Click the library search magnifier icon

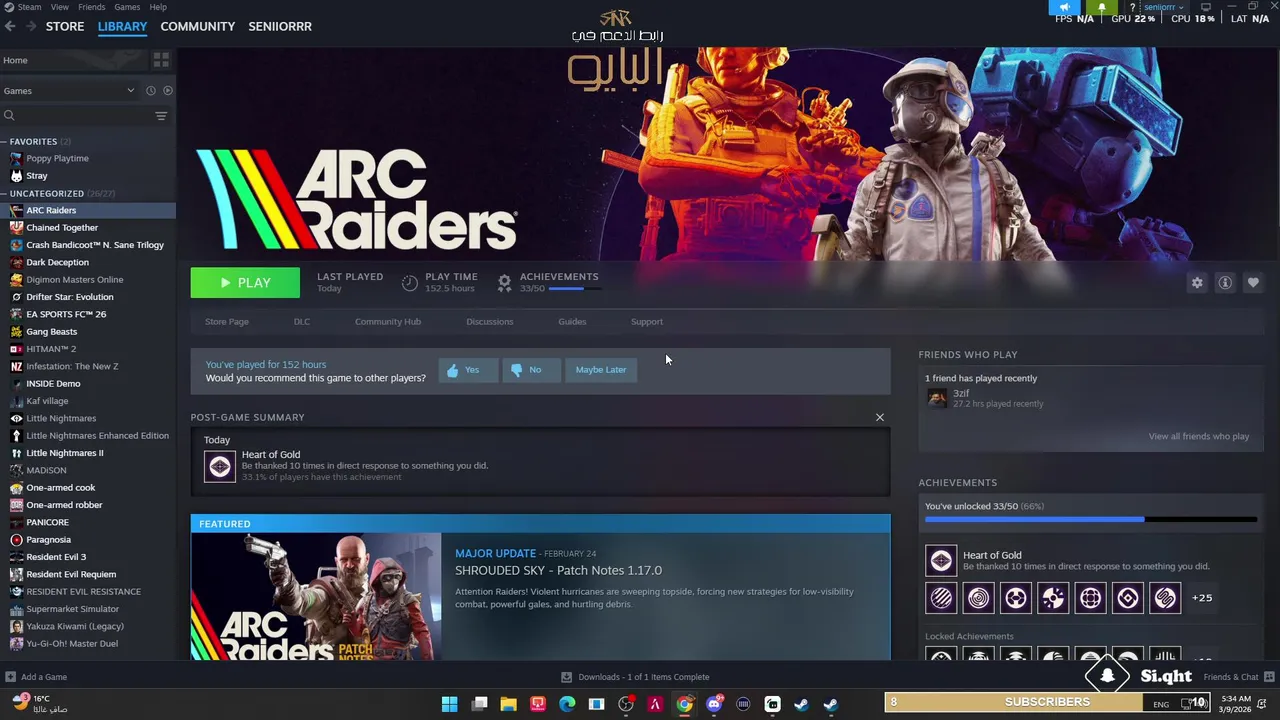pos(9,116)
